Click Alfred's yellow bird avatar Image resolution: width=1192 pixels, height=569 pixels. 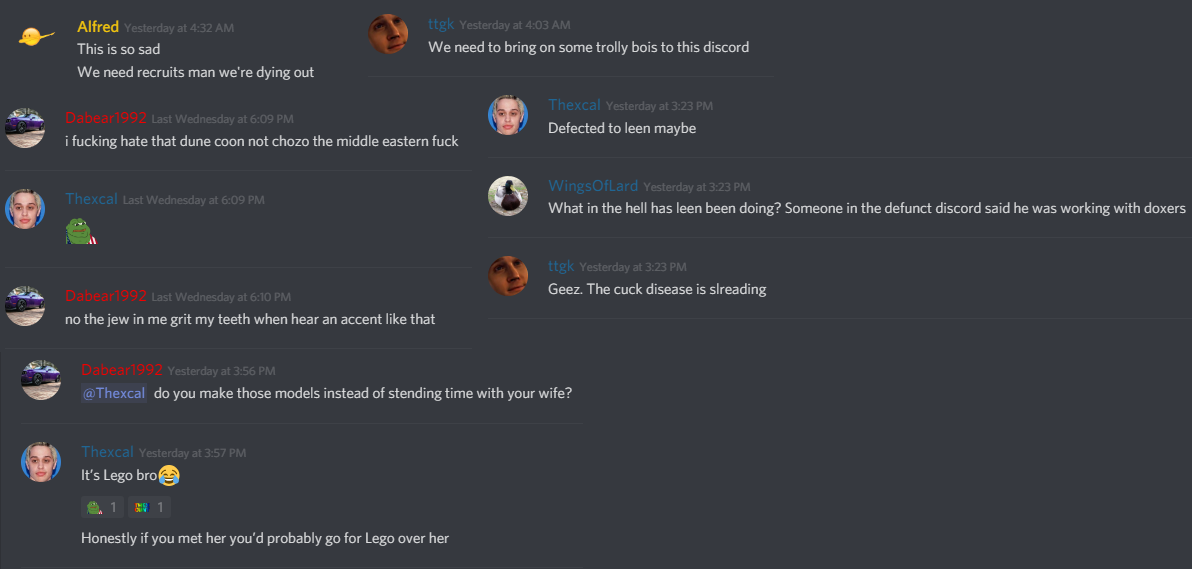[x=38, y=36]
